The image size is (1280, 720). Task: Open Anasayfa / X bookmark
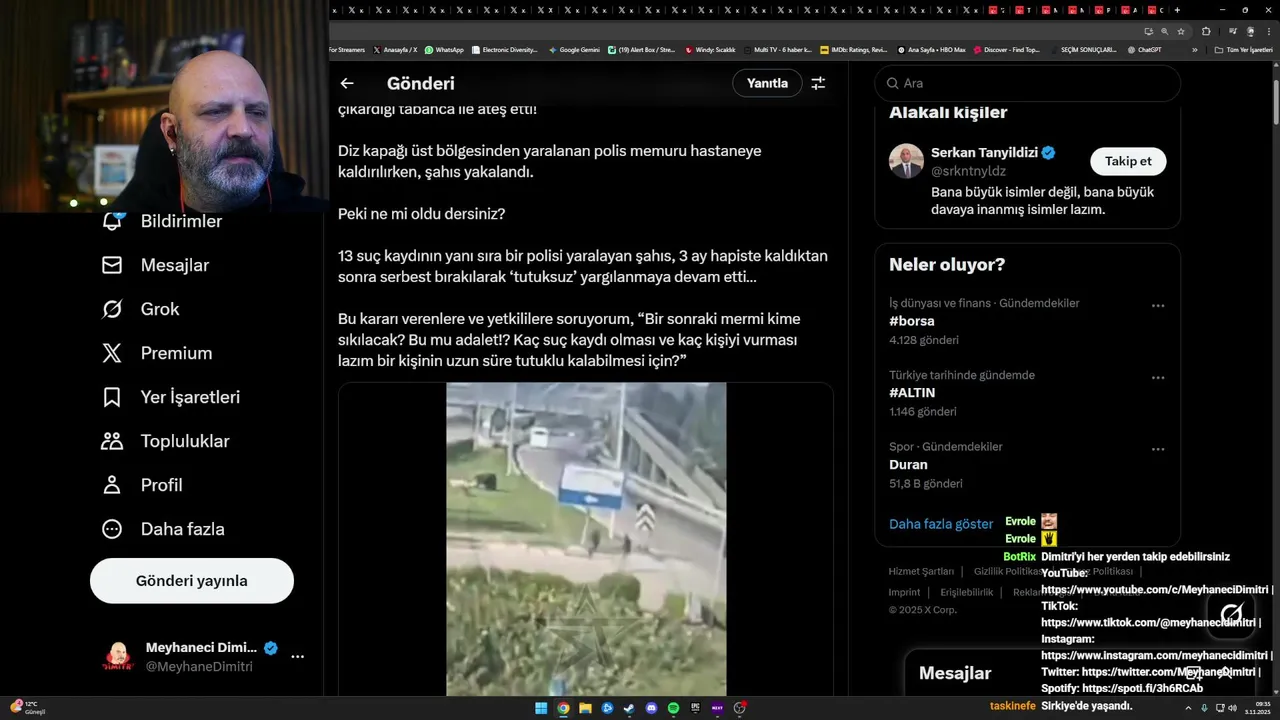coord(395,49)
